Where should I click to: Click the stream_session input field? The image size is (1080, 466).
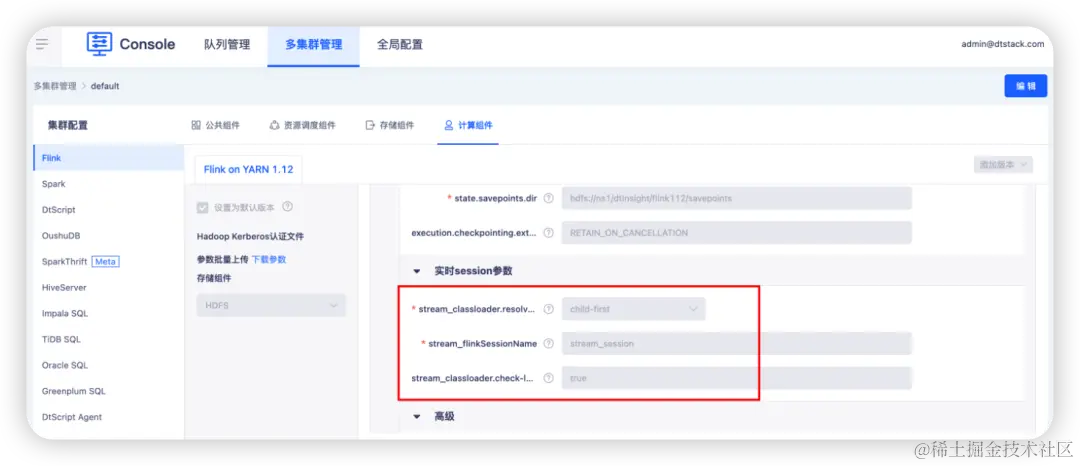click(737, 343)
